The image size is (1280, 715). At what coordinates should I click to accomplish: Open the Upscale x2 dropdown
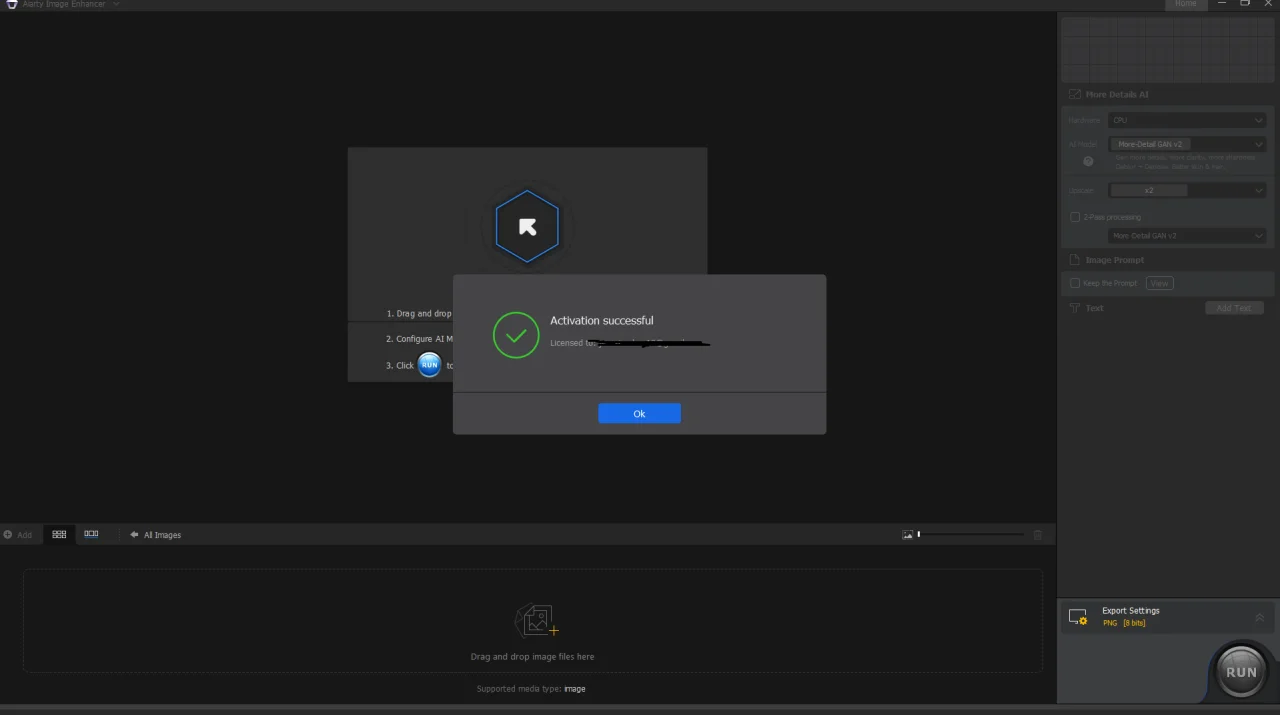(1187, 190)
